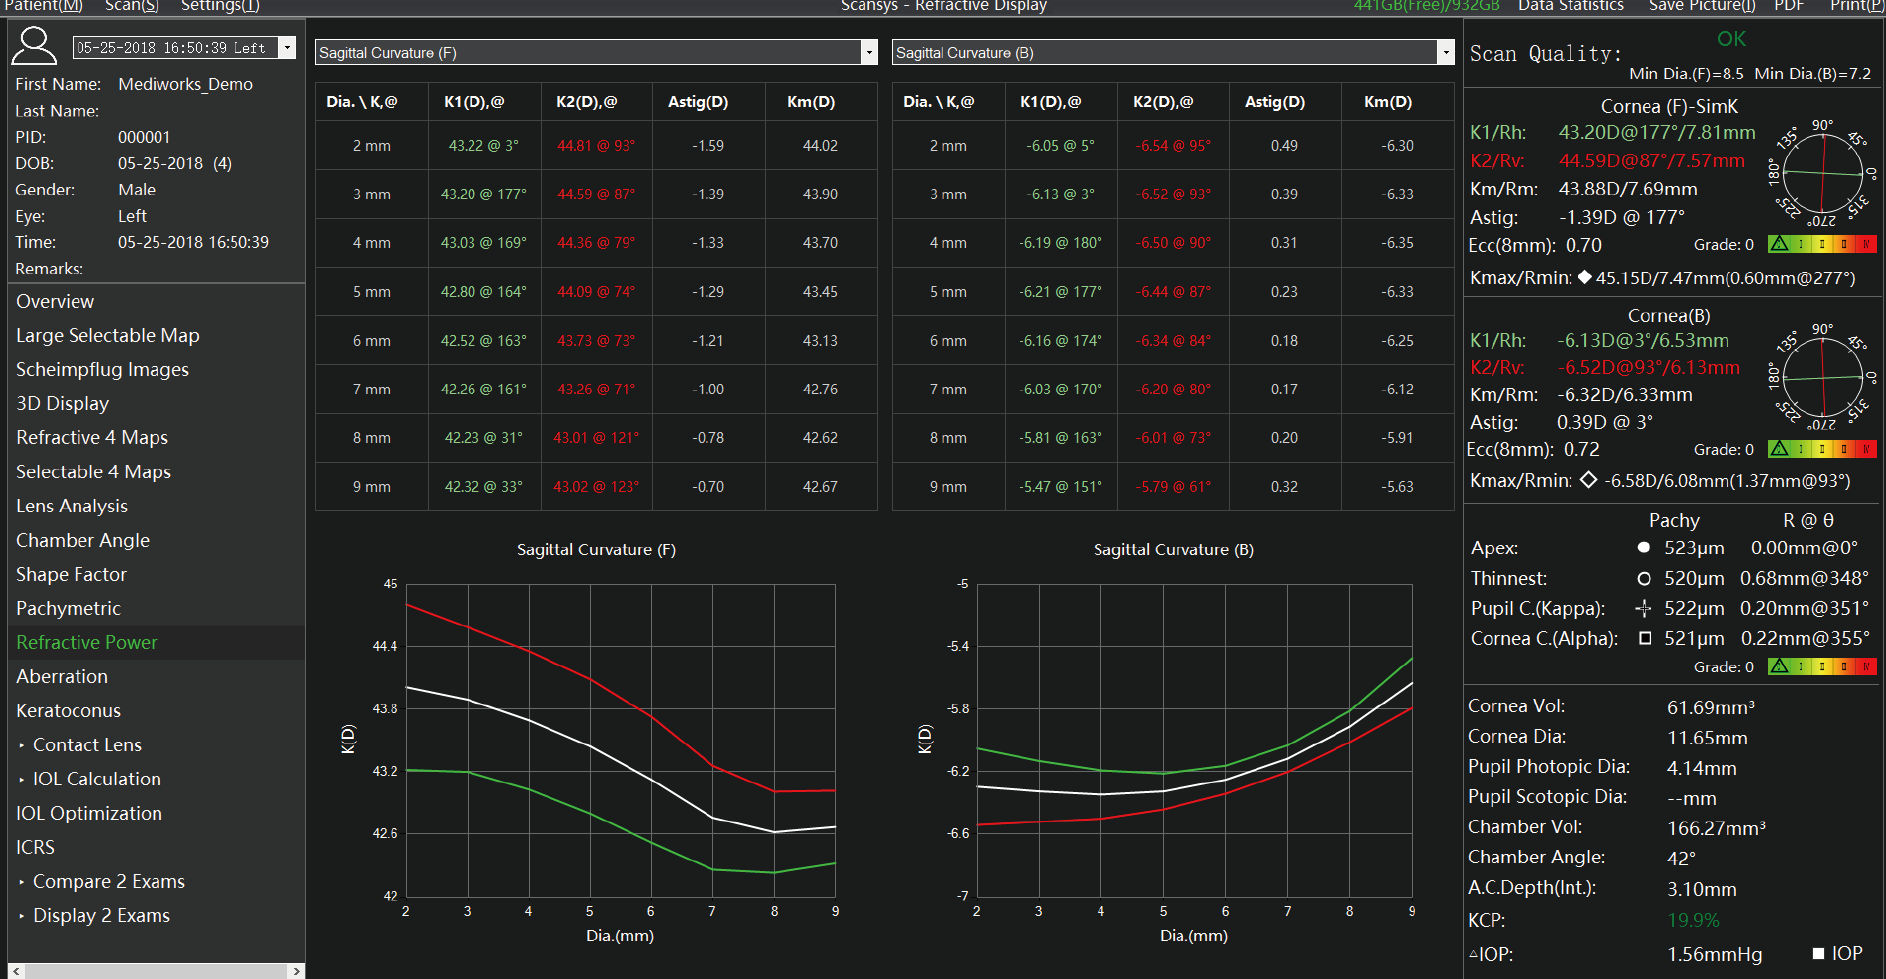This screenshot has width=1886, height=979.
Task: Click the Pachy grade color bar
Action: click(1822, 666)
